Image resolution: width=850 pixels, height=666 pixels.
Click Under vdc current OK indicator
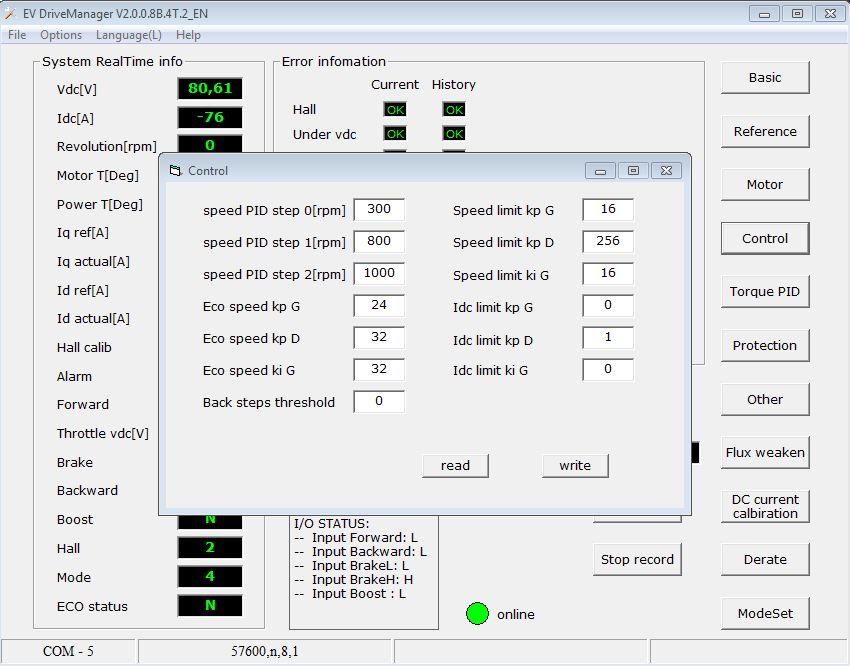click(x=395, y=133)
